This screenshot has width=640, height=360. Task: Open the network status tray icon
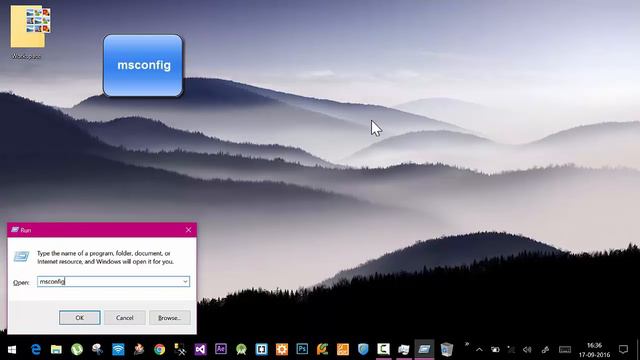[x=511, y=350]
